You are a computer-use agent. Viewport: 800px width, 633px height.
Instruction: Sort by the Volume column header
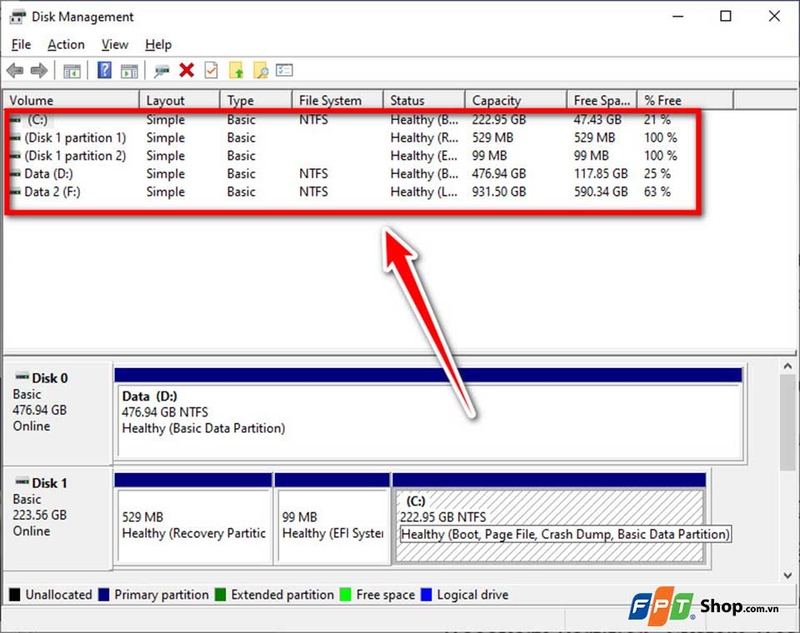pyautogui.click(x=71, y=100)
